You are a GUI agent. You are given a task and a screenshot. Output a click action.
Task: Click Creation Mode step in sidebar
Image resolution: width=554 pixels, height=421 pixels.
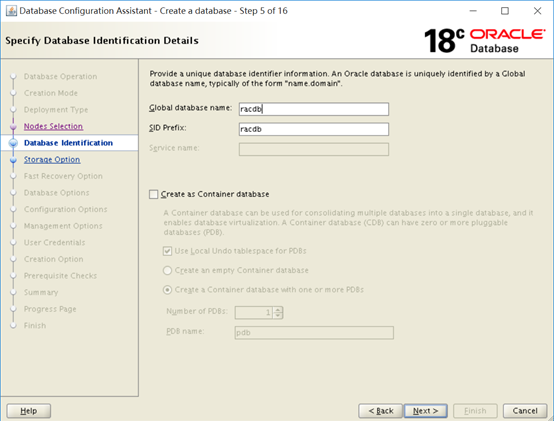[51, 93]
